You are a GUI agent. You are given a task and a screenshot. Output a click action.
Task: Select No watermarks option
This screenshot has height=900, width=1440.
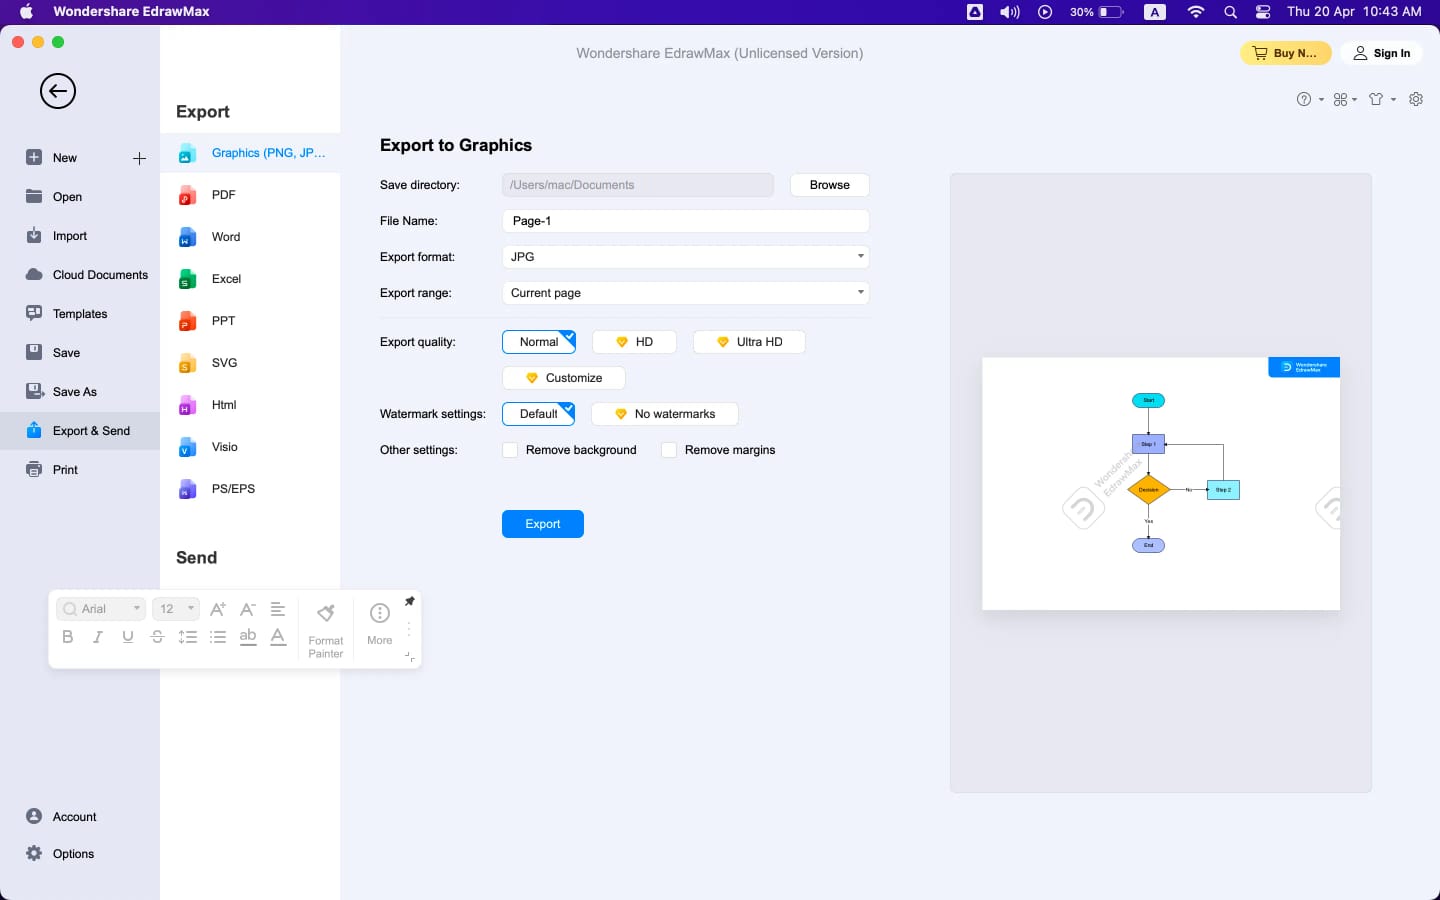coord(665,414)
